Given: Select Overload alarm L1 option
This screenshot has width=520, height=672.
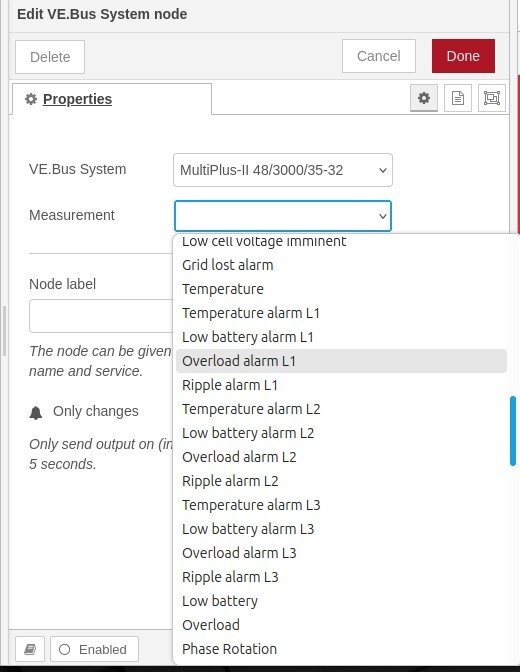Looking at the screenshot, I should coord(341,361).
